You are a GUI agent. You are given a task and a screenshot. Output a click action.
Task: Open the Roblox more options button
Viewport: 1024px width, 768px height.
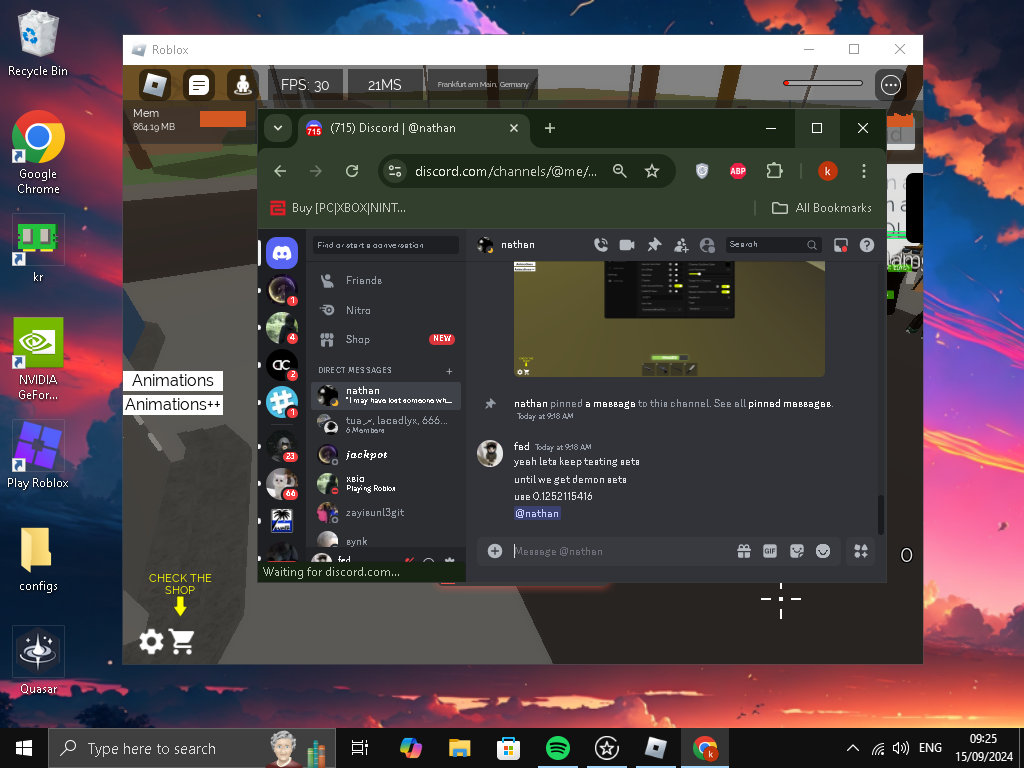pos(891,85)
